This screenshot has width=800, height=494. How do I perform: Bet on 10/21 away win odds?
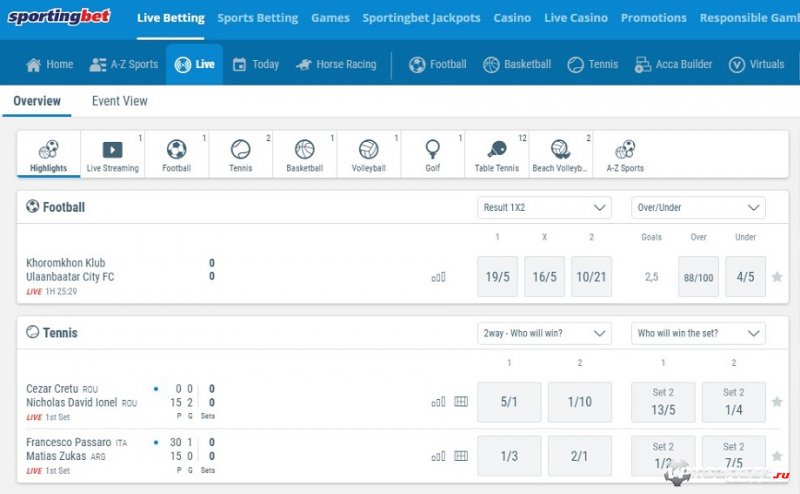(x=591, y=277)
